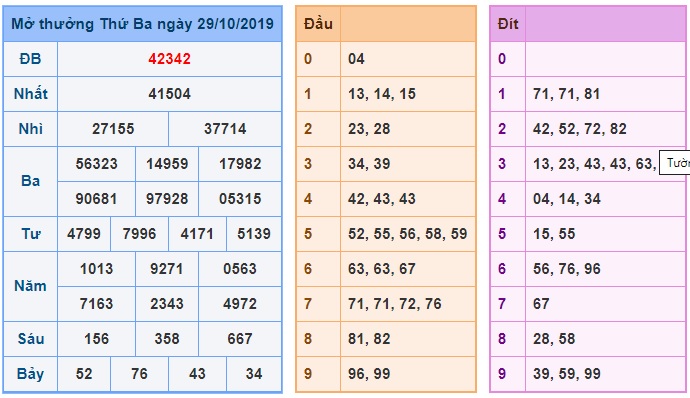Click Đầu row values '13, 14, 15'
The width and height of the screenshot is (690, 398).
tap(382, 94)
